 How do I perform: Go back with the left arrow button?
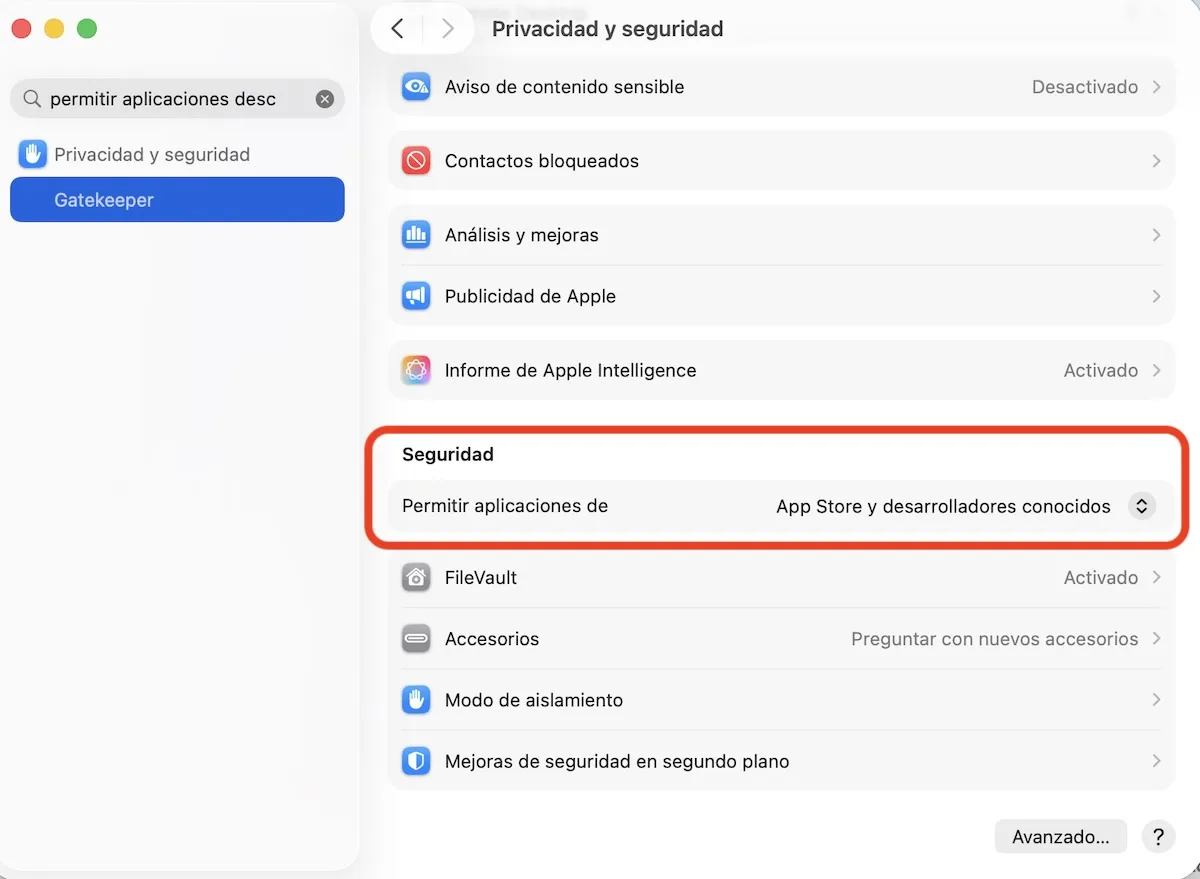click(x=397, y=29)
